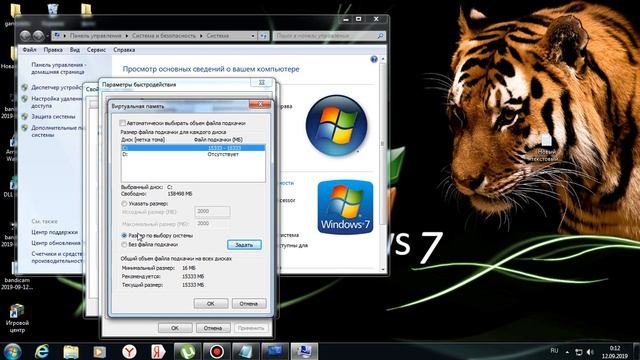Launch Internet Explorer from taskbar
Image resolution: width=640 pixels, height=360 pixels.
tap(42, 351)
